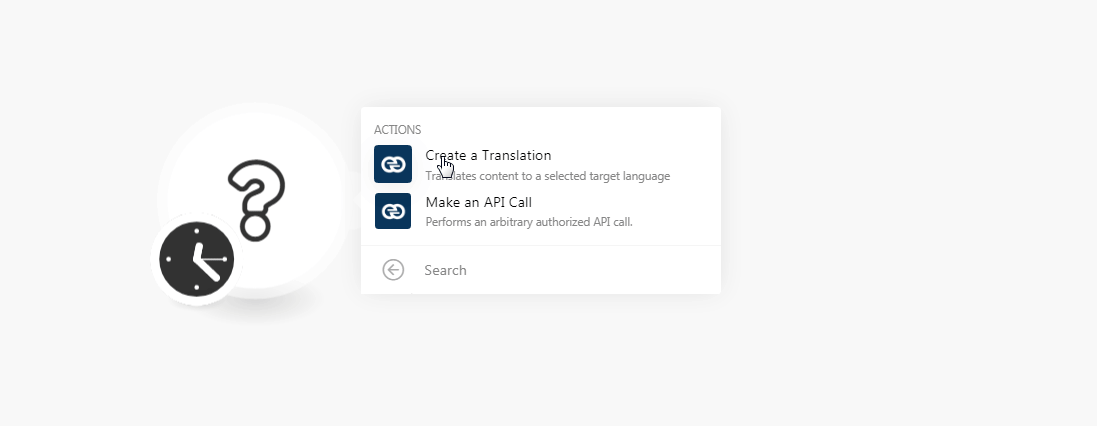Click the ACTIONS section header
The width and height of the screenshot is (1097, 426).
(x=397, y=130)
